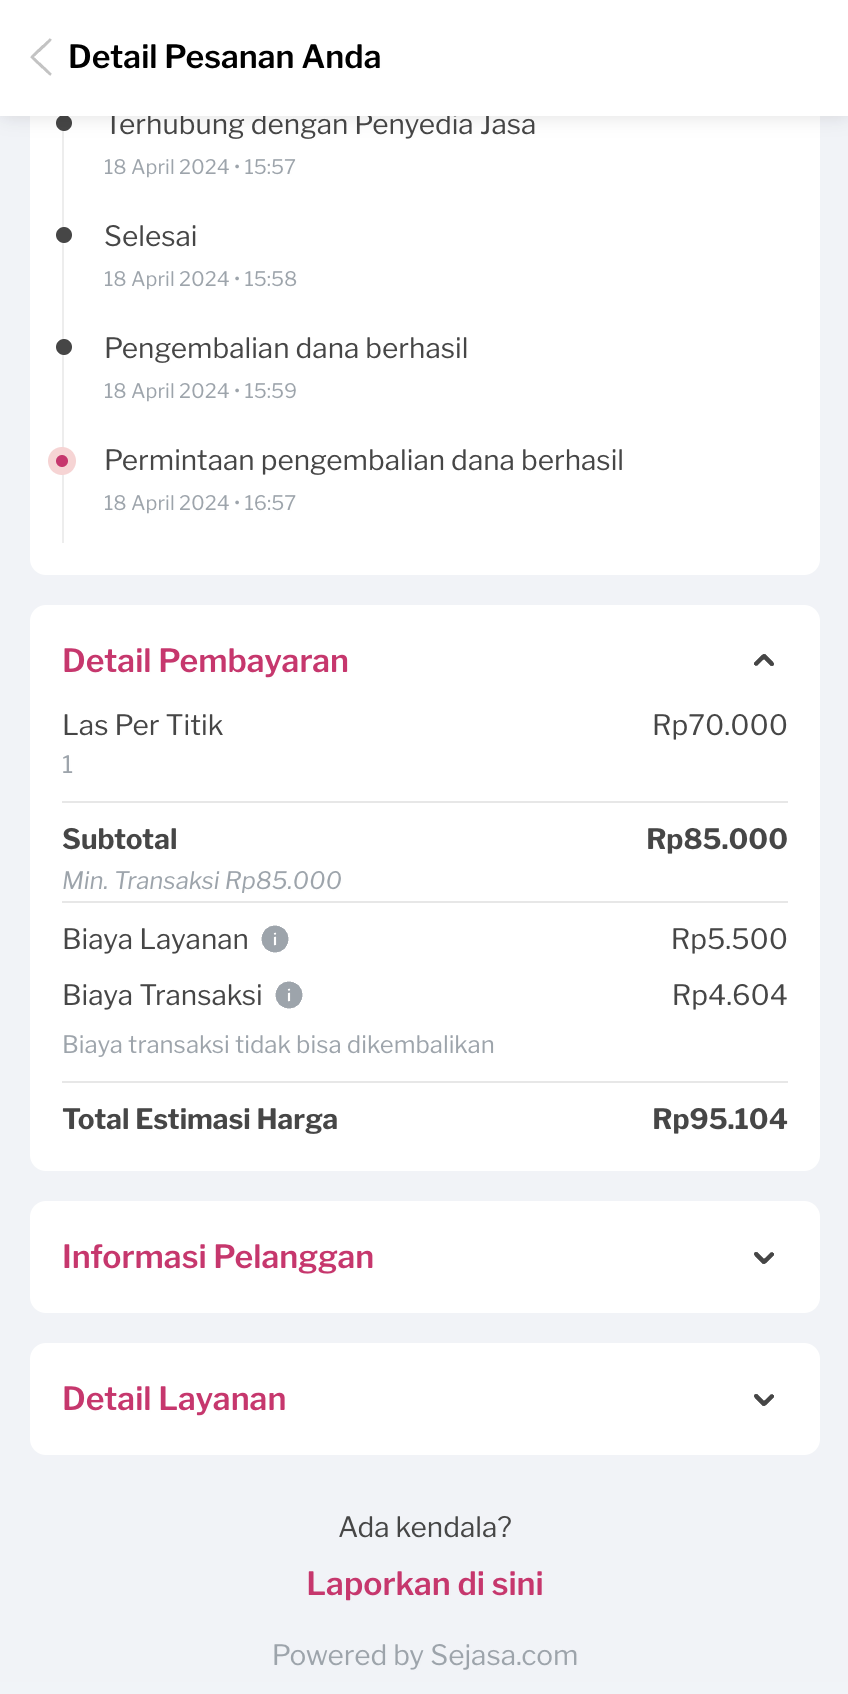Tap the Detail Pembayaran heading
The image size is (848, 1694).
206,661
